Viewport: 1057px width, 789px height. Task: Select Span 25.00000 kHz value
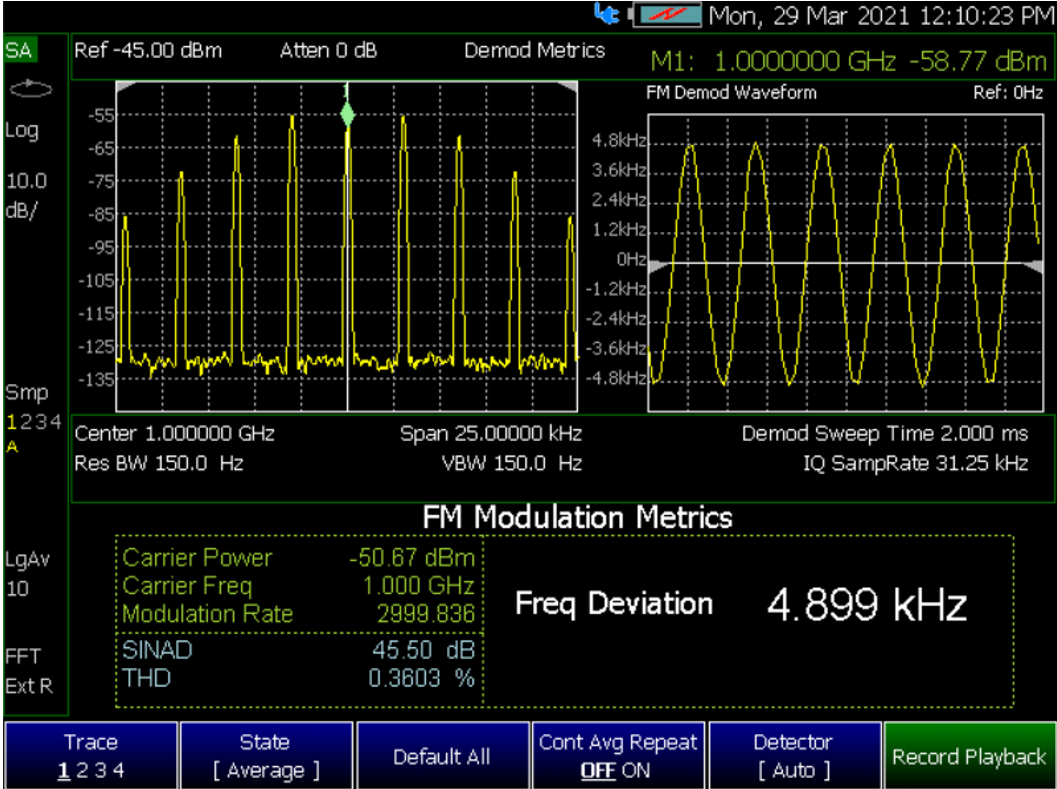(491, 433)
